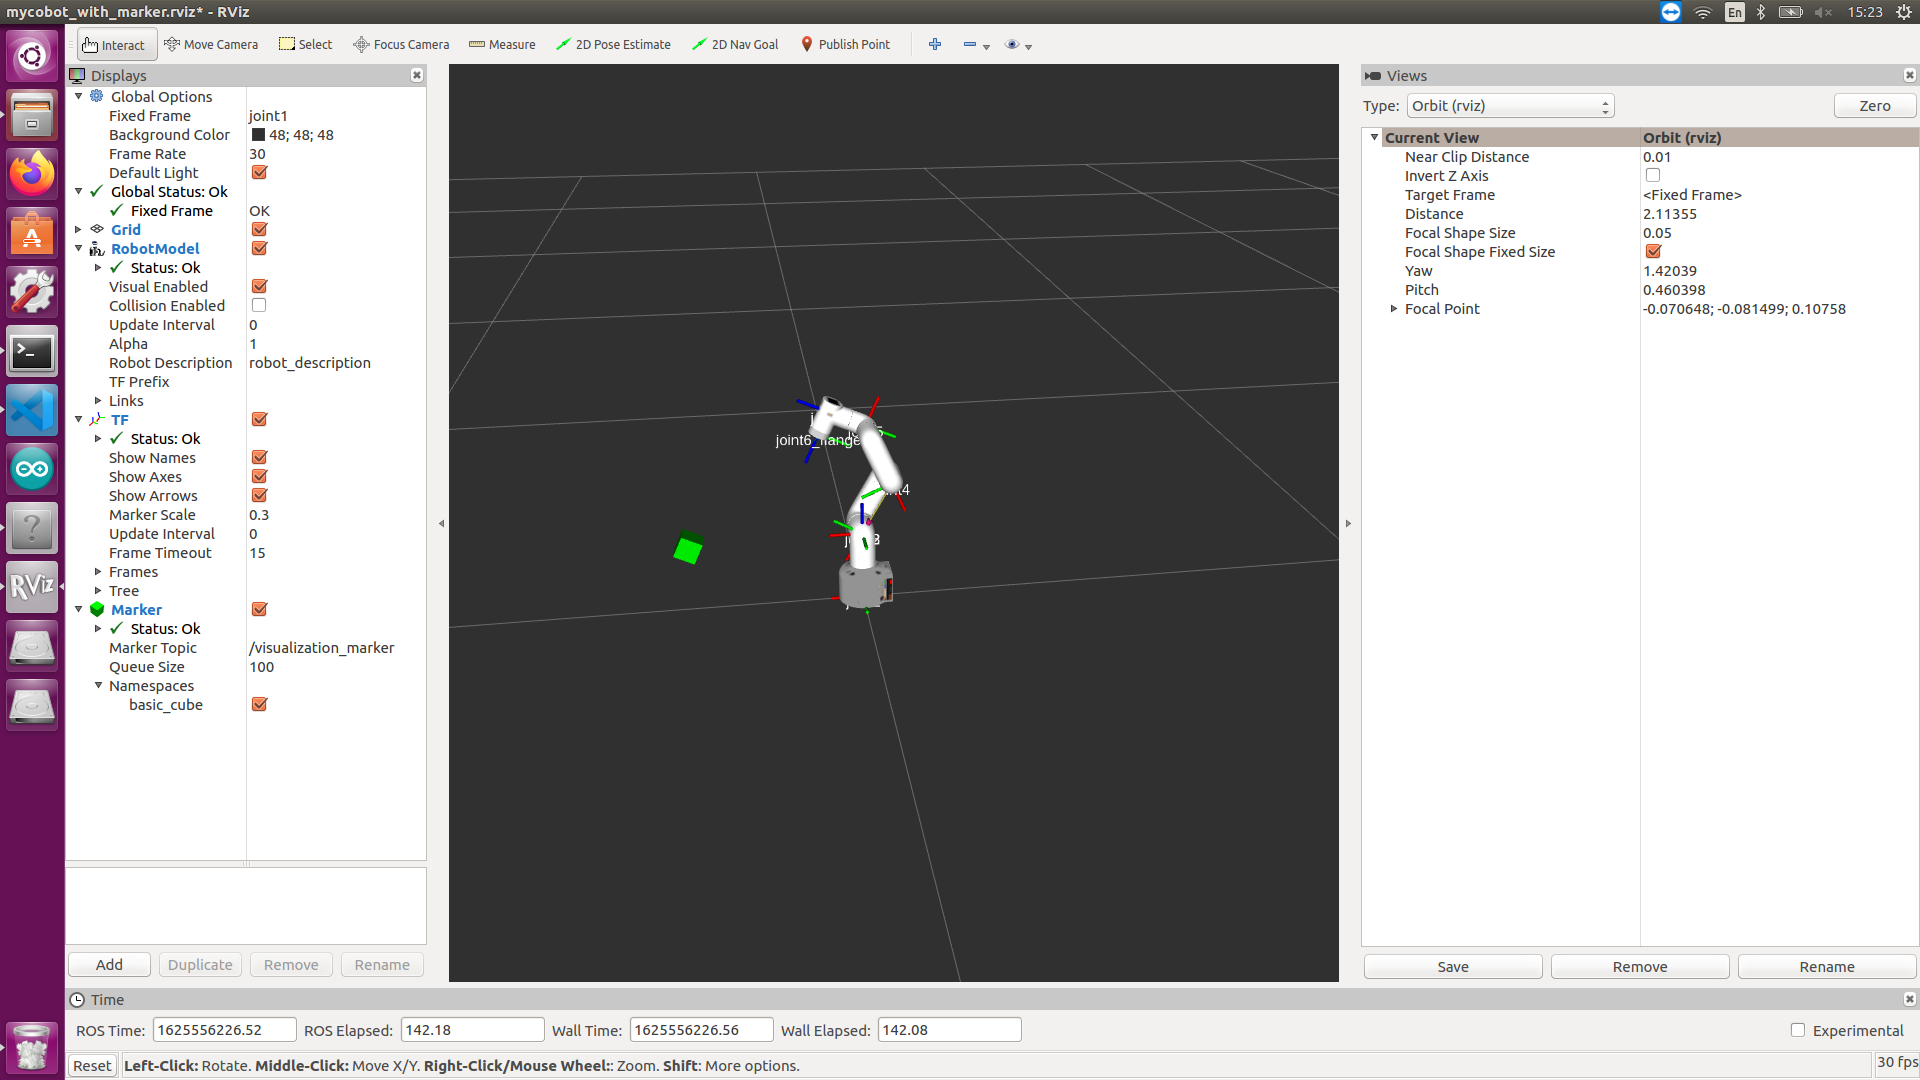The width and height of the screenshot is (1920, 1080).
Task: Click the Background Color swatch
Action: (258, 135)
